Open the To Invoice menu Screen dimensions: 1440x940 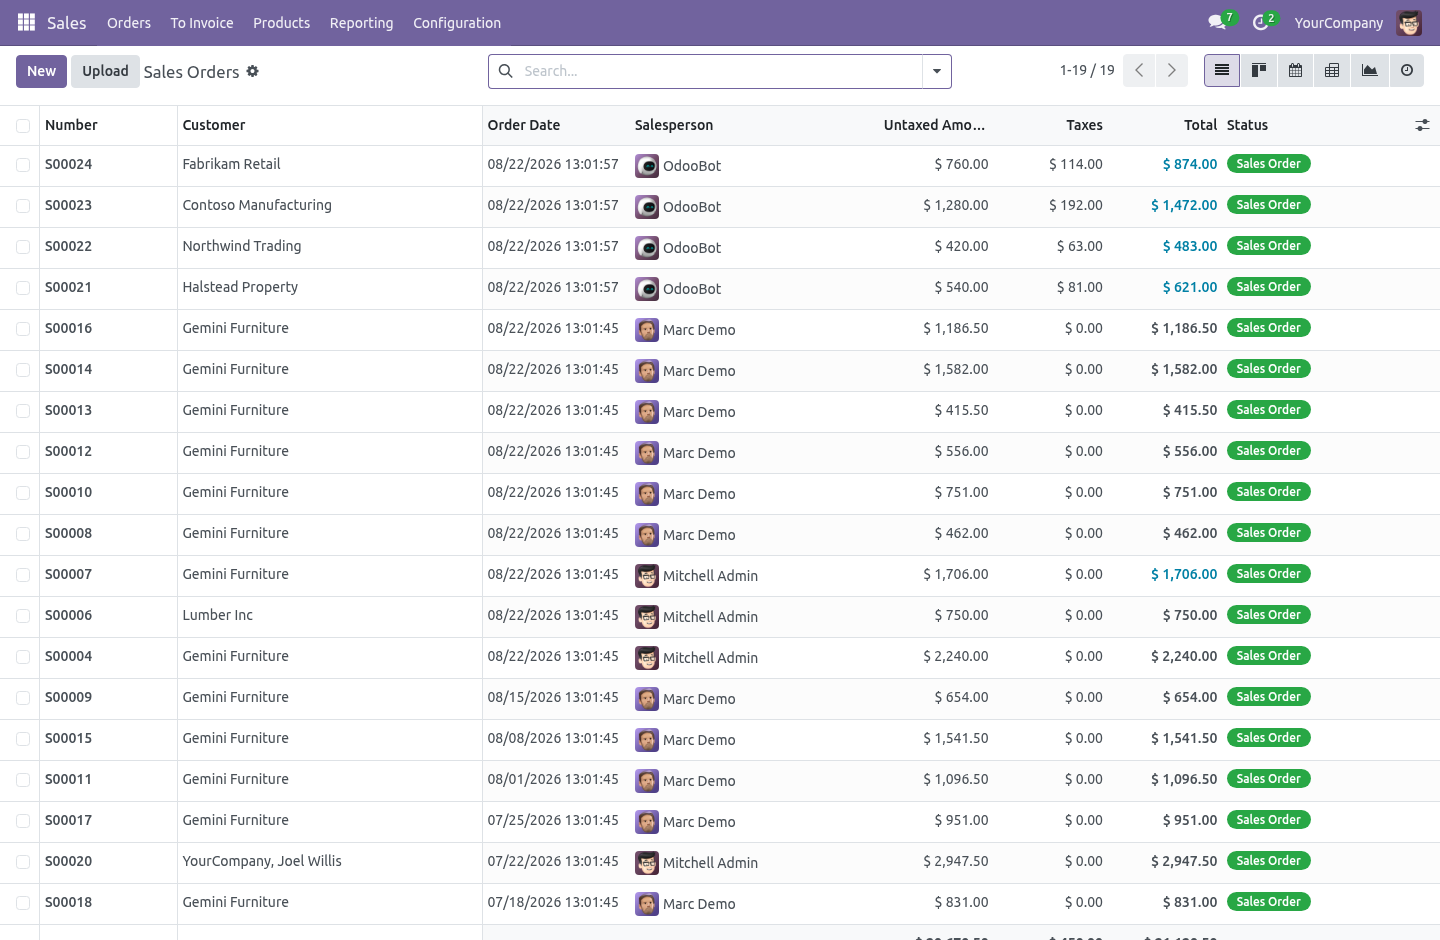pyautogui.click(x=202, y=23)
